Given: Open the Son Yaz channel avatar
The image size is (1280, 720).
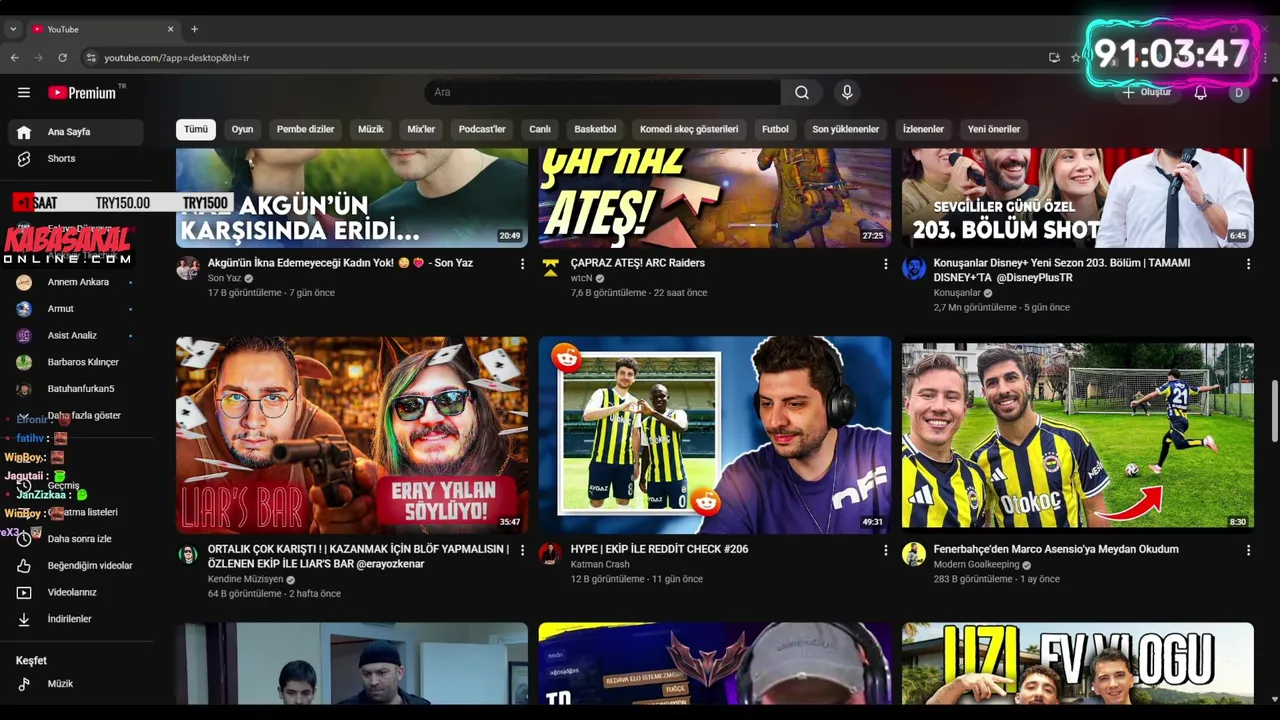Looking at the screenshot, I should coord(188,268).
